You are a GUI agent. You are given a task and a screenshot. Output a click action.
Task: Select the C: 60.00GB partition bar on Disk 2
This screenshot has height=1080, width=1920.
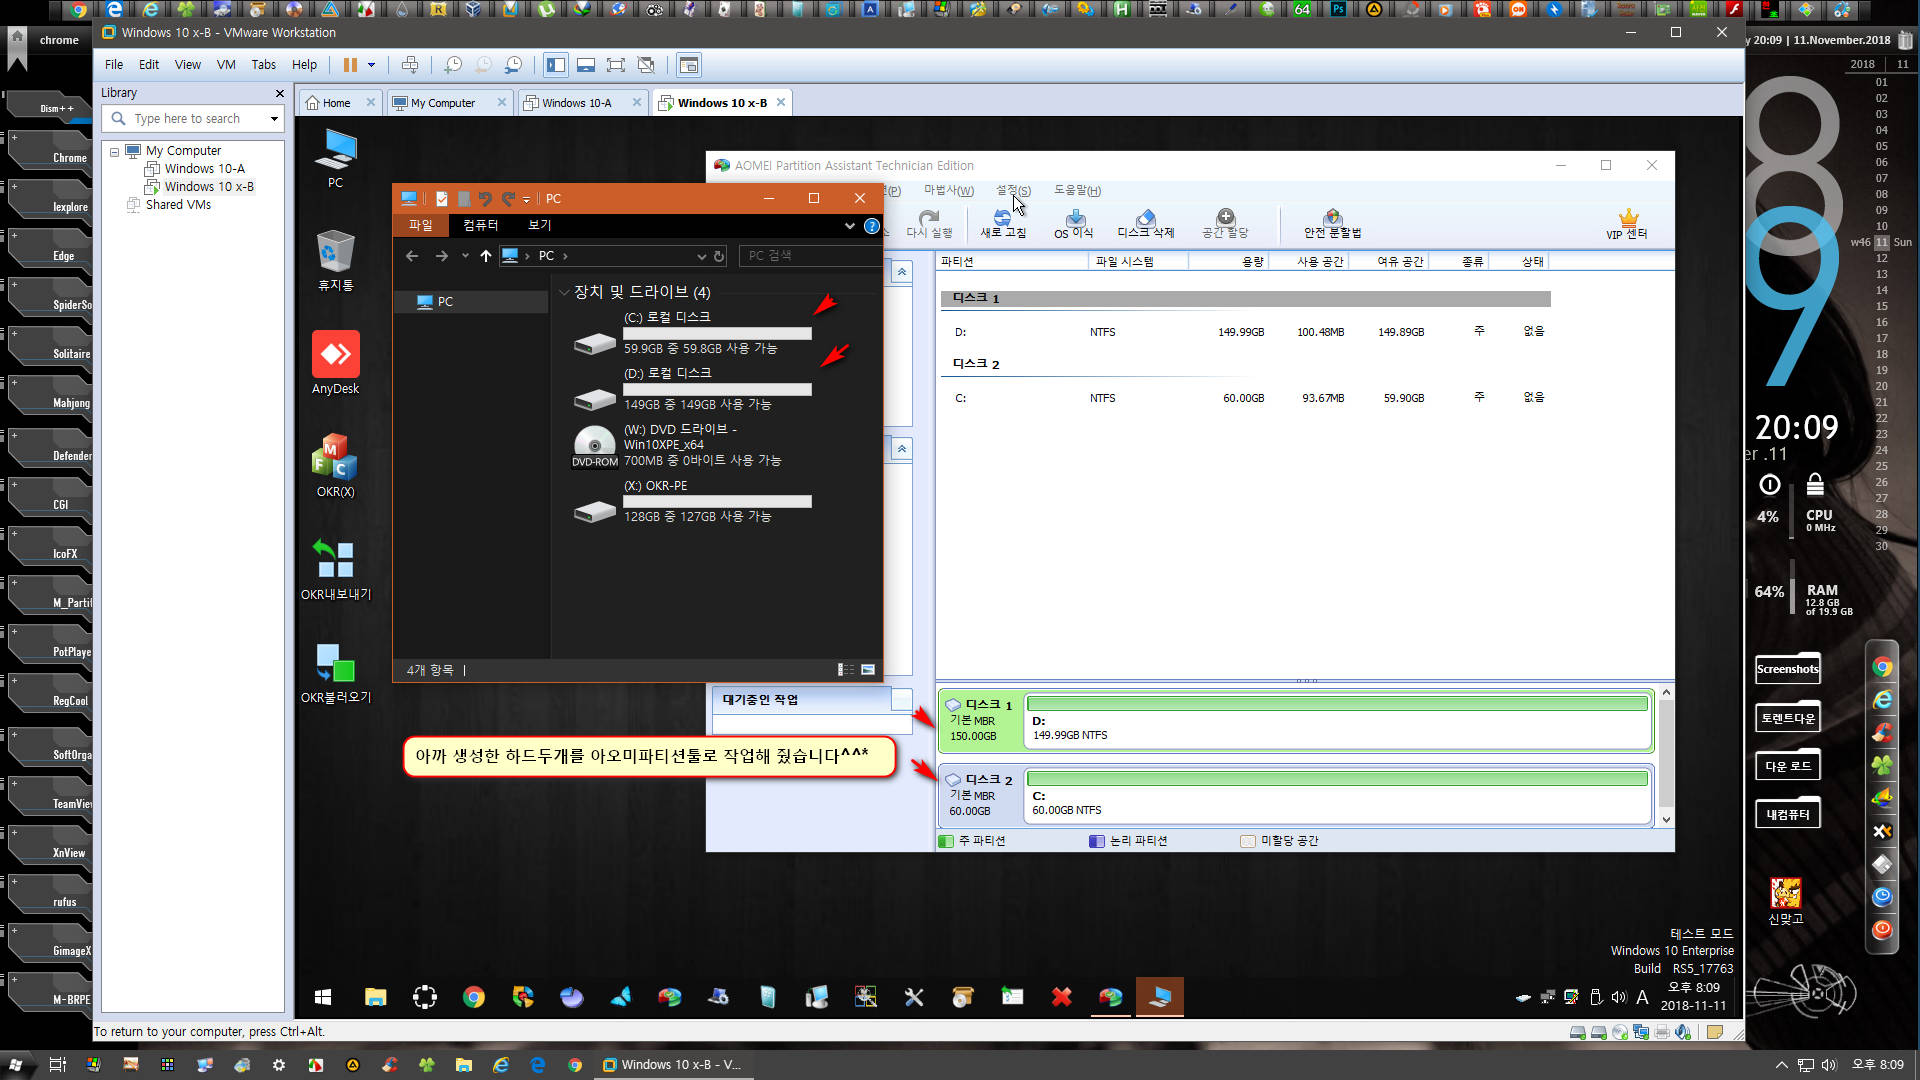pos(1337,795)
